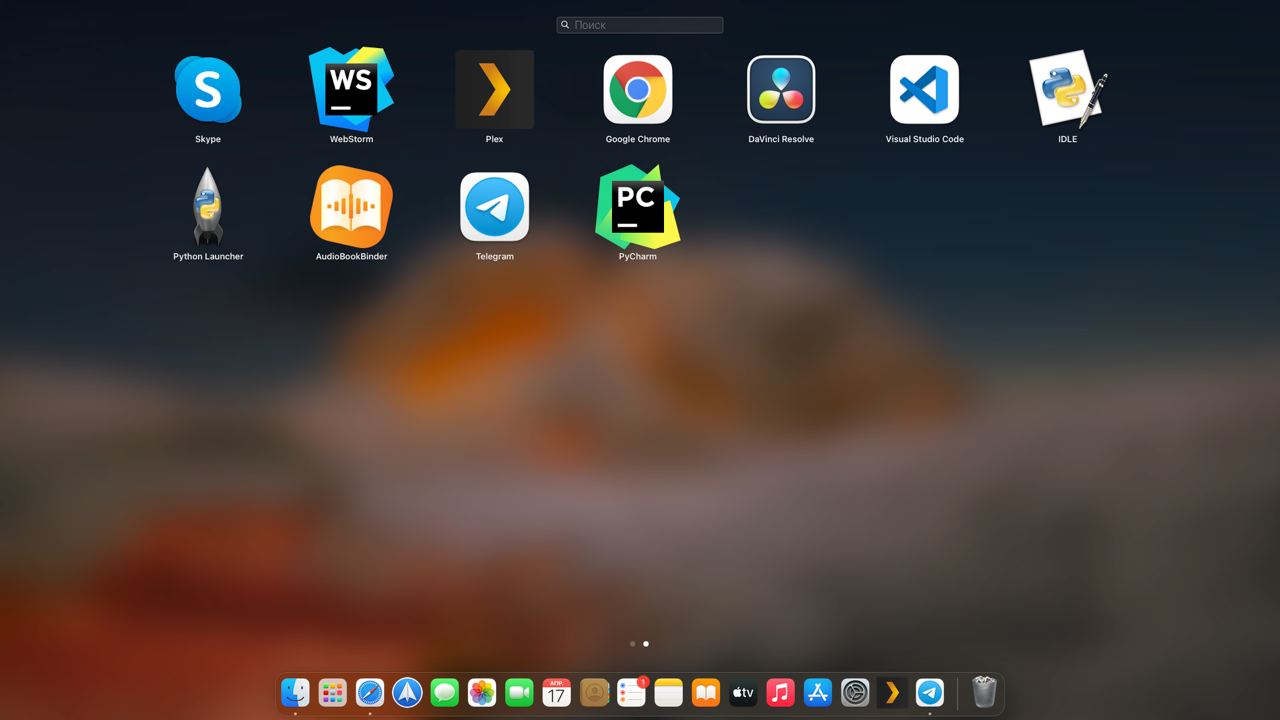
Task: Click the "Visual Studio Code" label text
Action: click(925, 139)
